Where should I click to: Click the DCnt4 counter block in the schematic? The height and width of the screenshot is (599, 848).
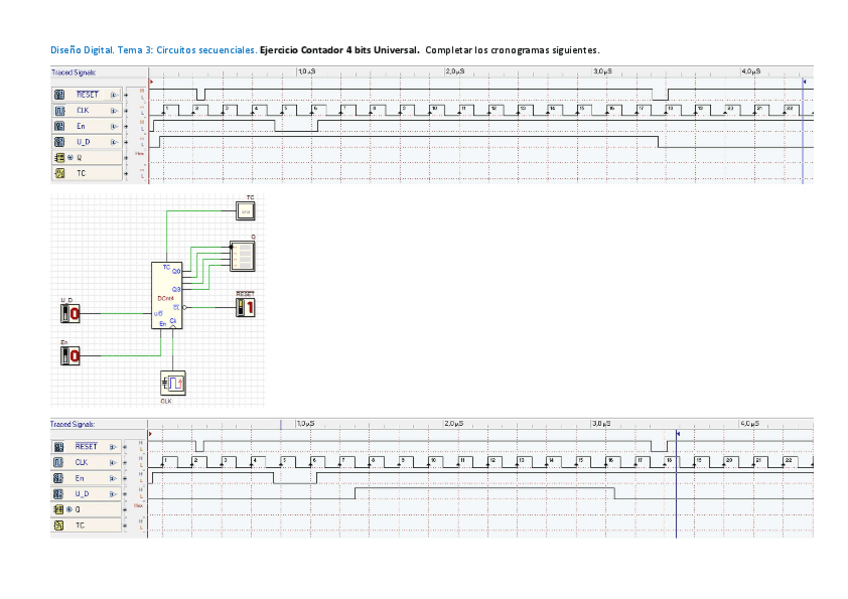(166, 296)
